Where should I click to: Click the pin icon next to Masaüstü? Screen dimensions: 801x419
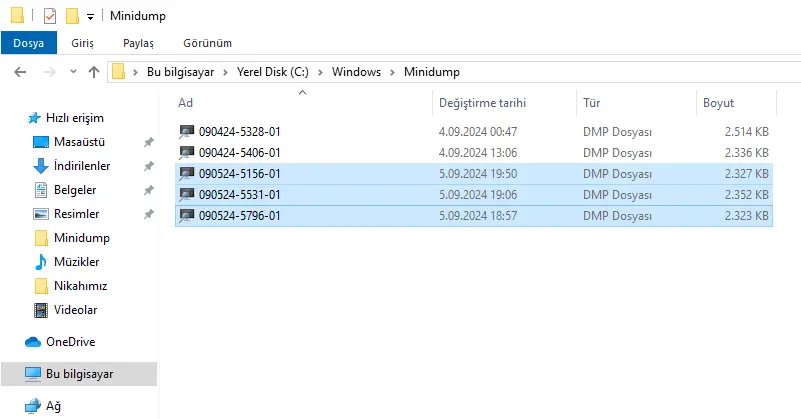pos(148,142)
